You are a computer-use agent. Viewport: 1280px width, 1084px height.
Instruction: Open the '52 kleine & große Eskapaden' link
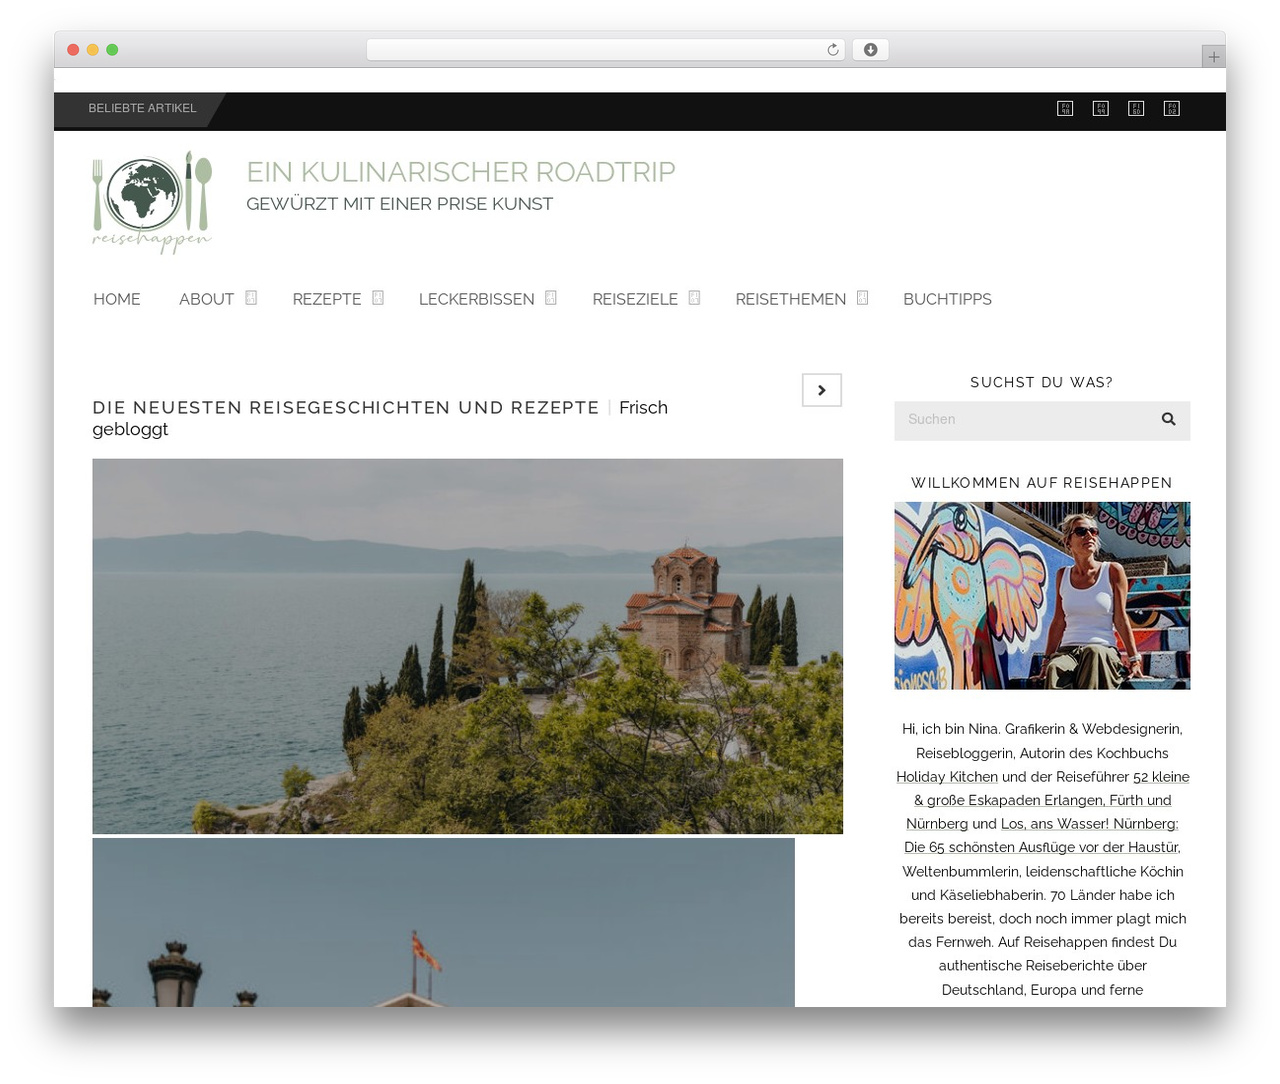click(1042, 800)
